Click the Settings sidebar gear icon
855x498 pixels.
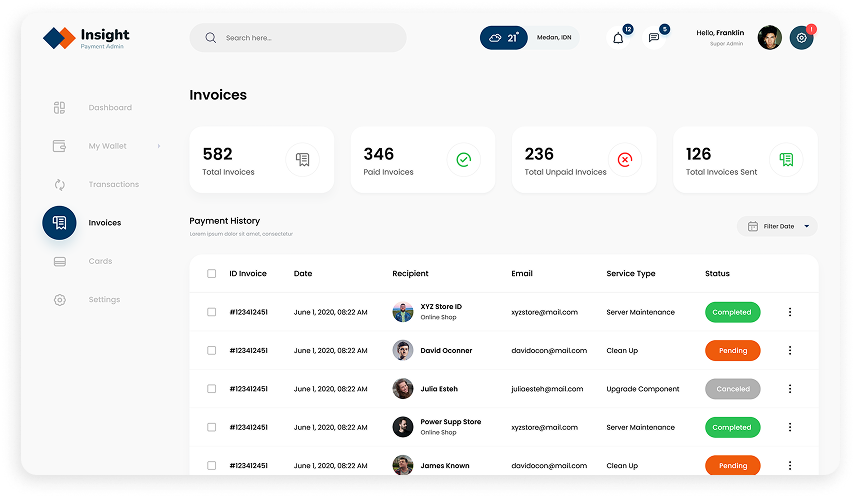[x=59, y=299]
